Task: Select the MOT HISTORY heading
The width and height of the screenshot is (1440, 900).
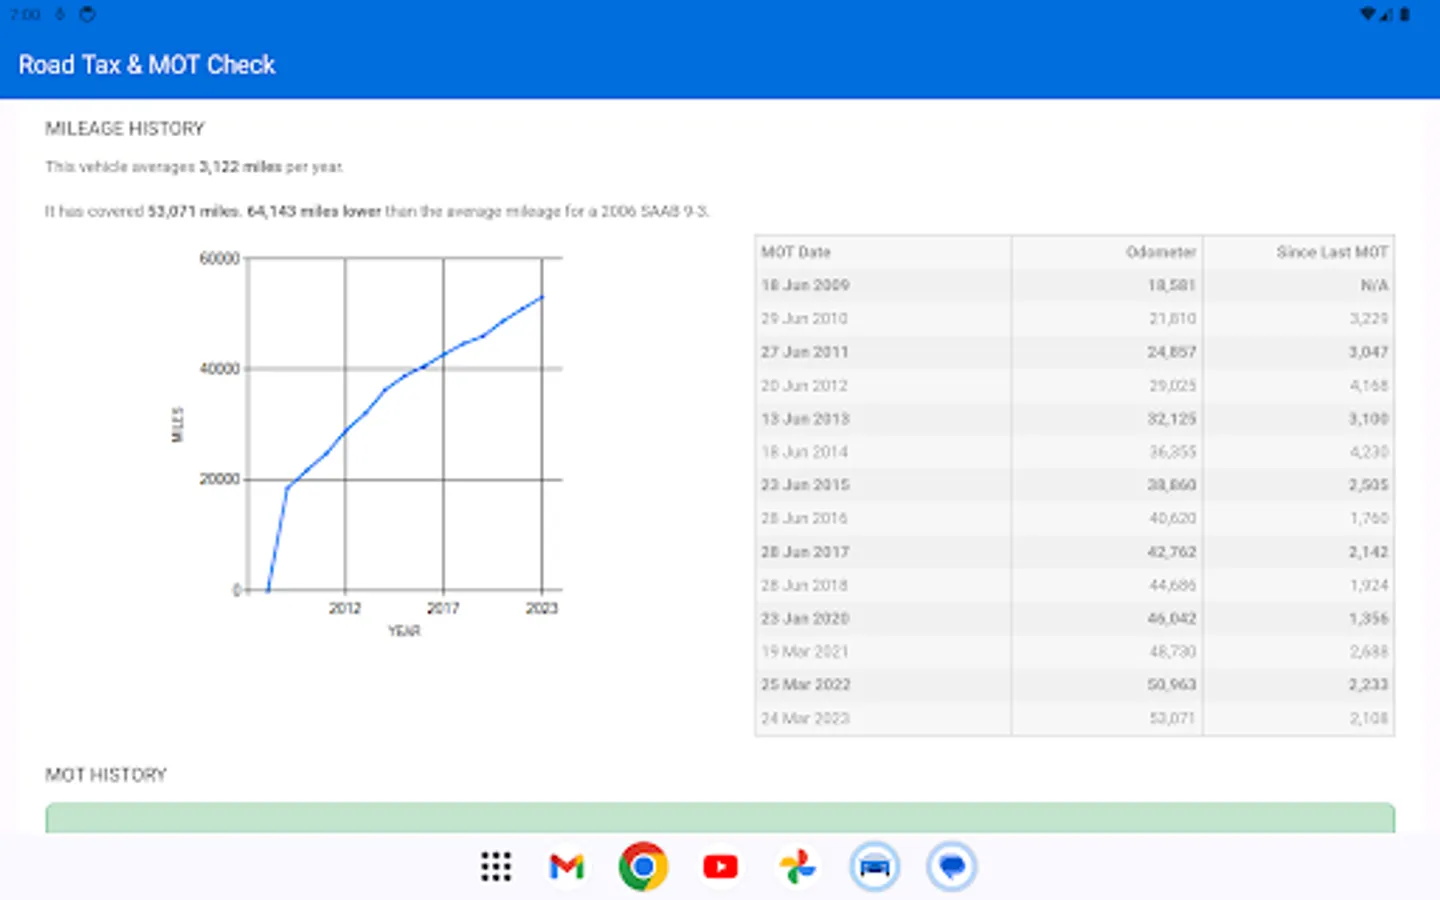Action: 106,775
